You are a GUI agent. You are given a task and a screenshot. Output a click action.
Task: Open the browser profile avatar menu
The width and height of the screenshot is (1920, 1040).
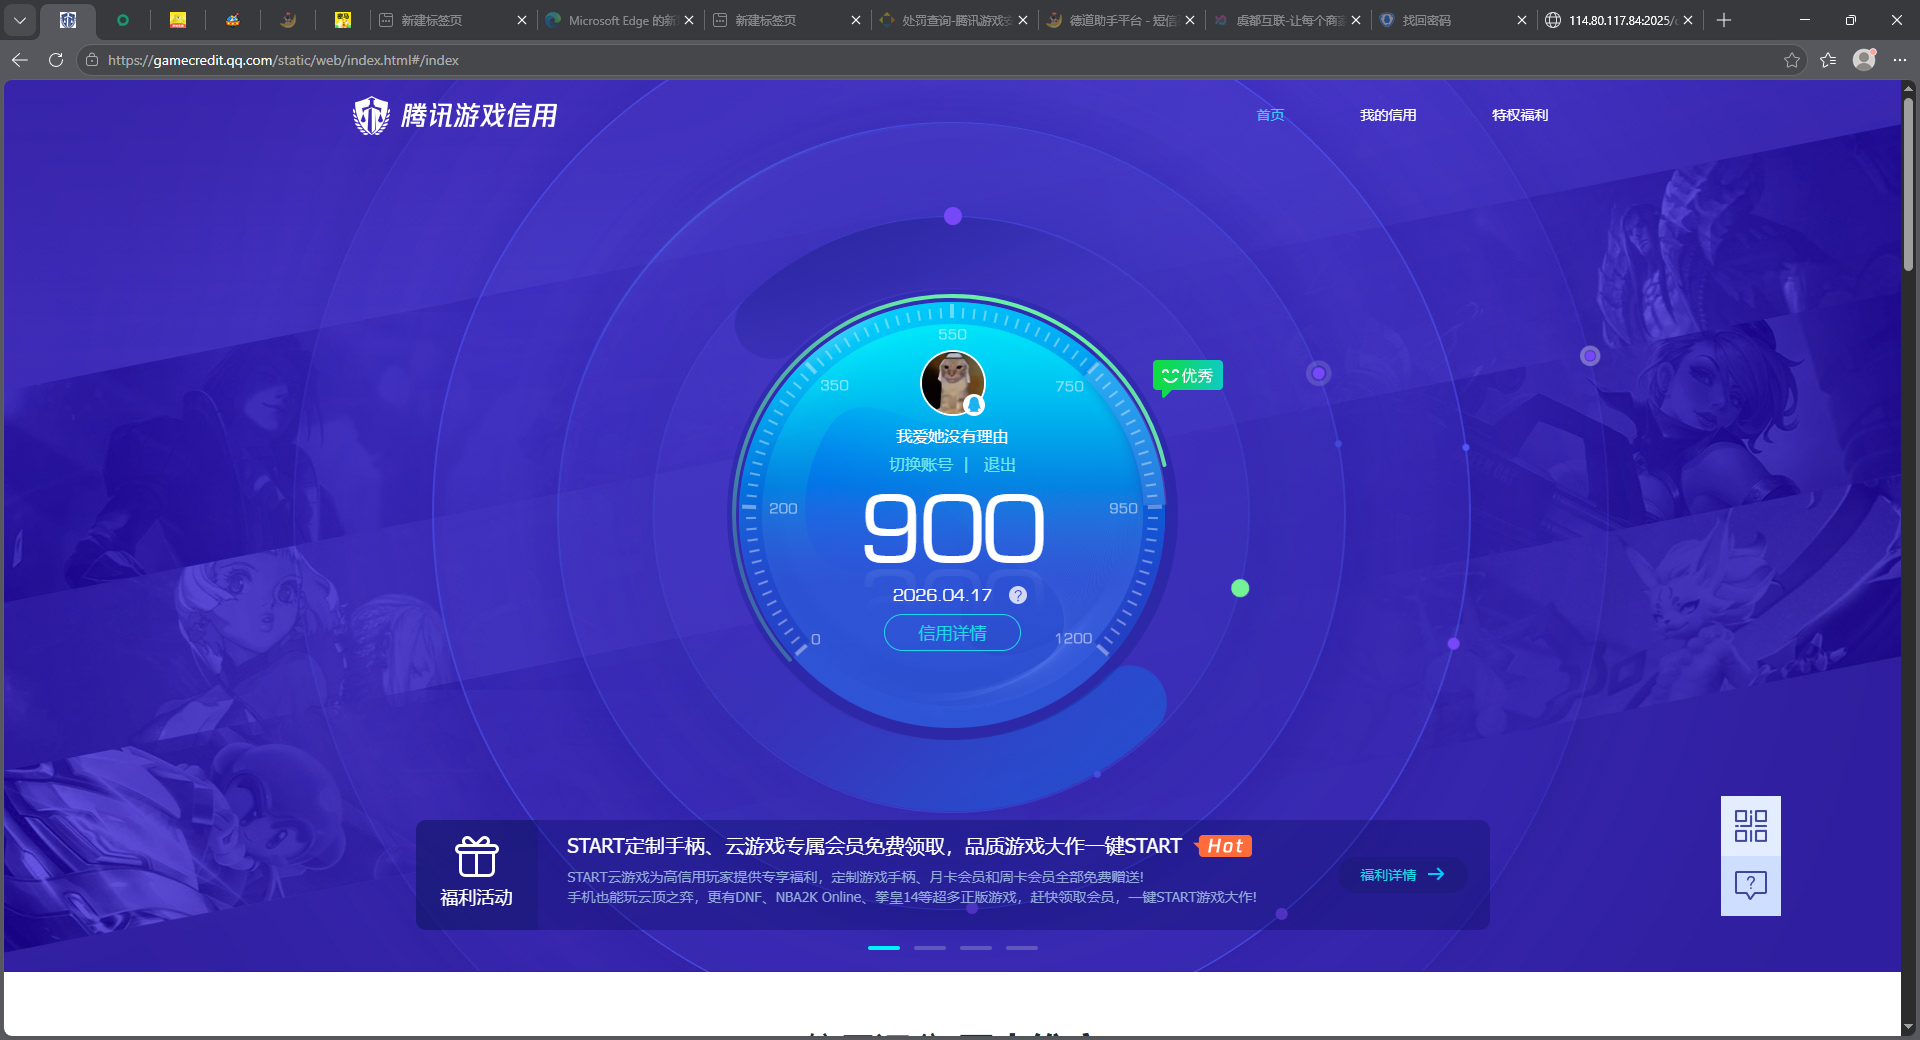1864,60
